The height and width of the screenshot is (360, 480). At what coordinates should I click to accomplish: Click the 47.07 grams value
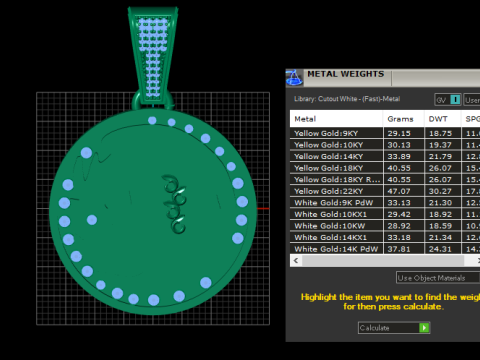pyautogui.click(x=399, y=191)
